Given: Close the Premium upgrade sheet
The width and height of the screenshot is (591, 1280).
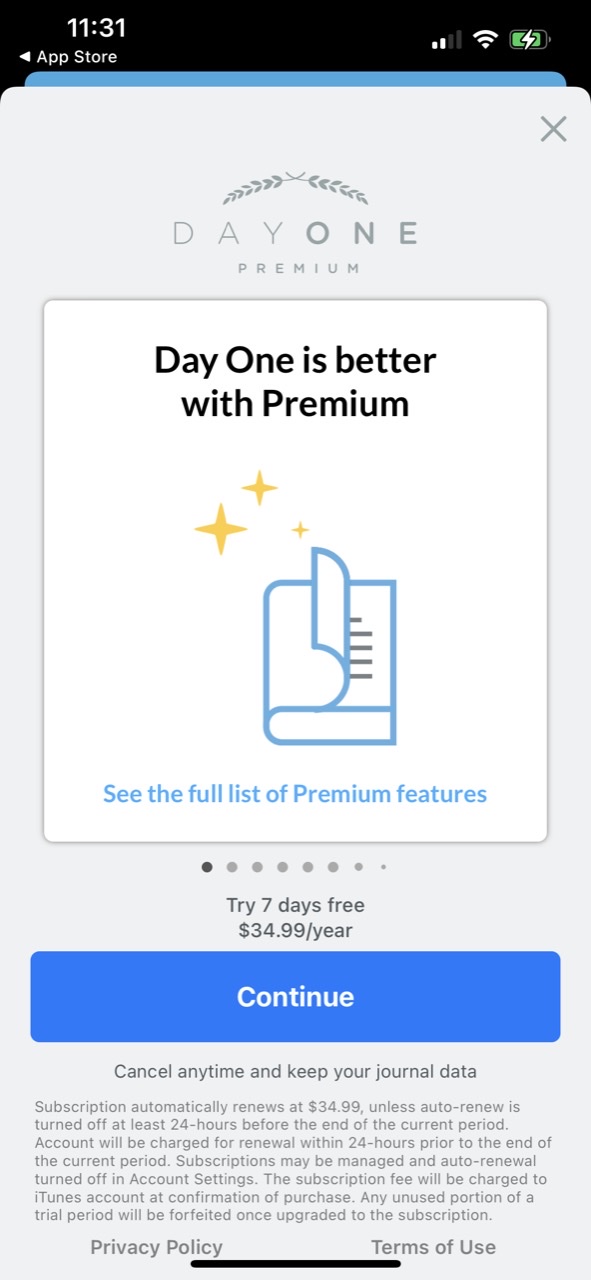Looking at the screenshot, I should pos(553,128).
